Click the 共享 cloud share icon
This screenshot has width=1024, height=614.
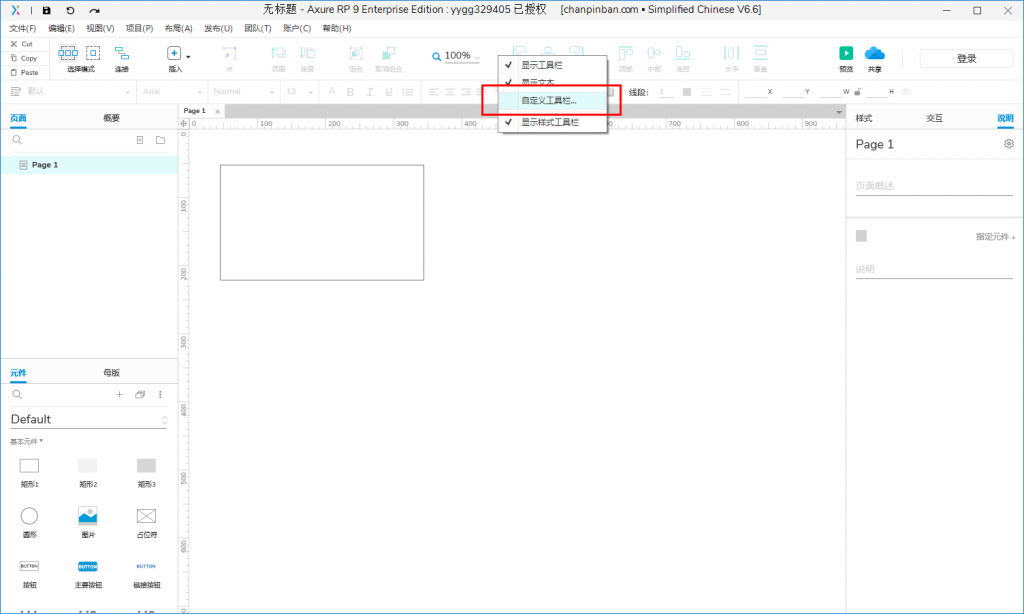pyautogui.click(x=875, y=54)
